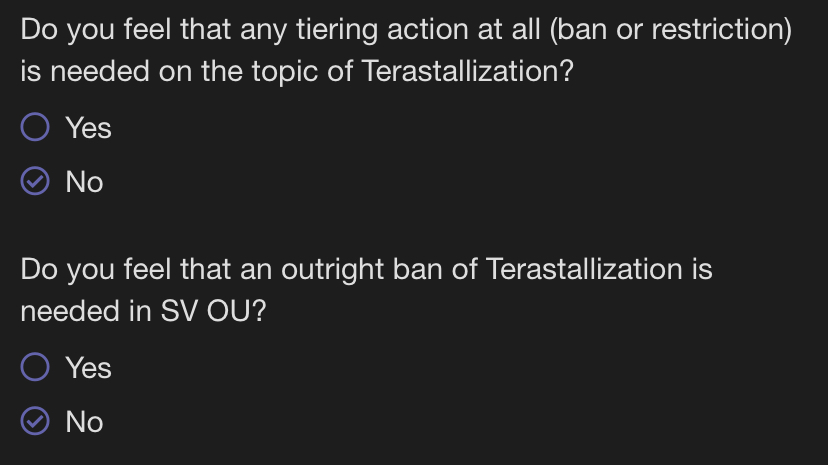Screen dimensions: 828x465
Task: Click the "No" label under the SV OU question
Action: (x=84, y=422)
